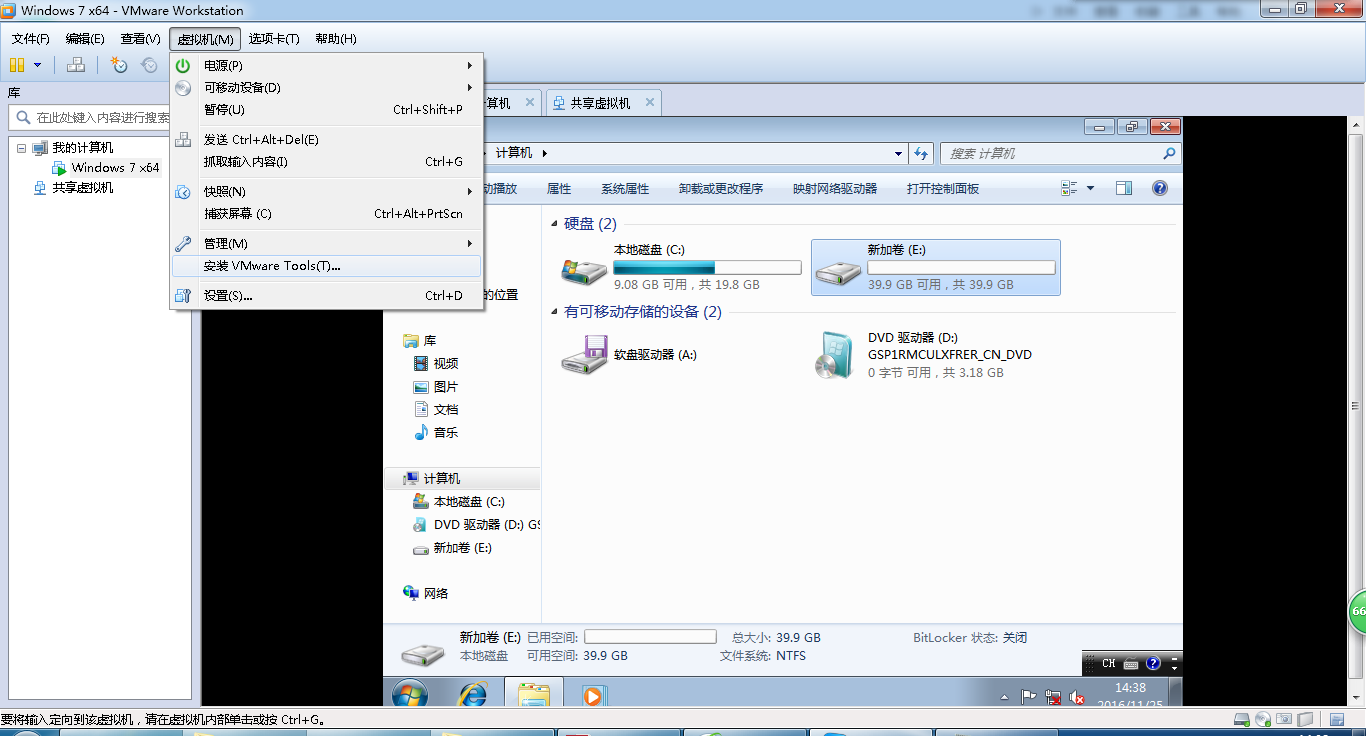Expand the 电源(P) power submenu

[326, 65]
